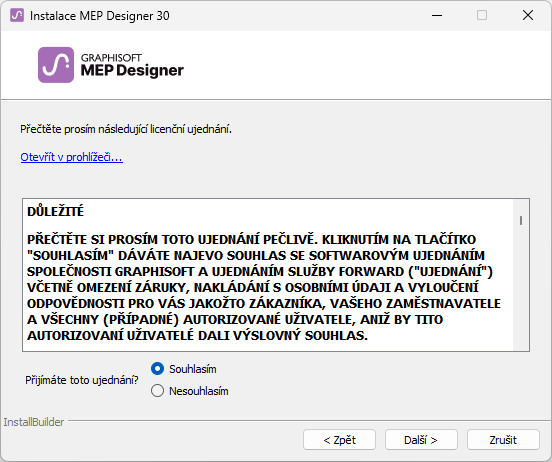Go back with the Zpět button

click(x=339, y=440)
